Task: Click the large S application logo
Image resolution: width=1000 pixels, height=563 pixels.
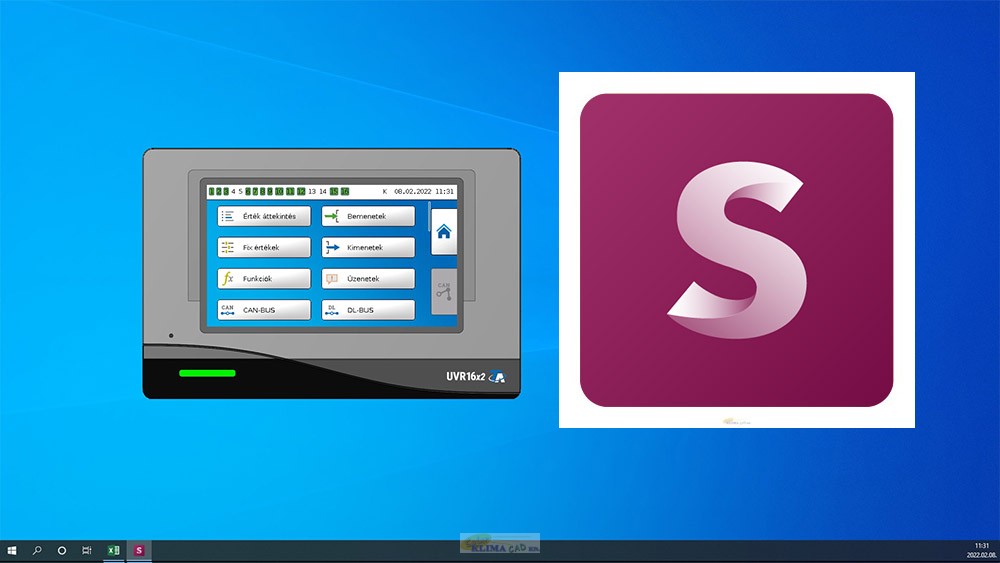Action: point(737,250)
